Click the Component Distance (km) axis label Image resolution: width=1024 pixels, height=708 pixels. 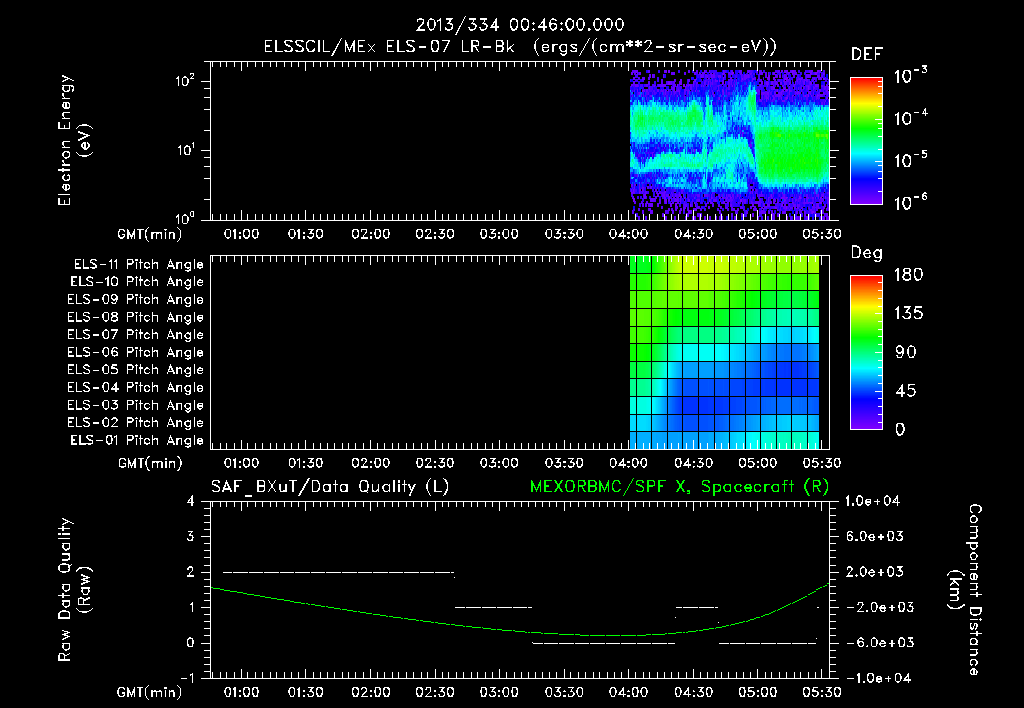[965, 590]
